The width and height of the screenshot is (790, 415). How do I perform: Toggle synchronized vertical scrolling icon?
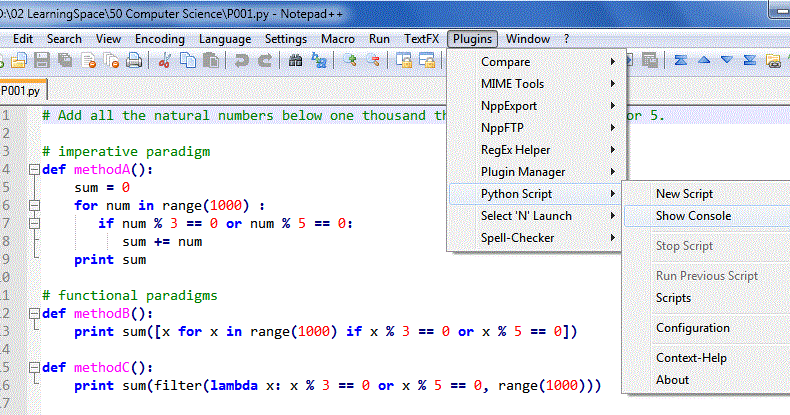point(404,61)
